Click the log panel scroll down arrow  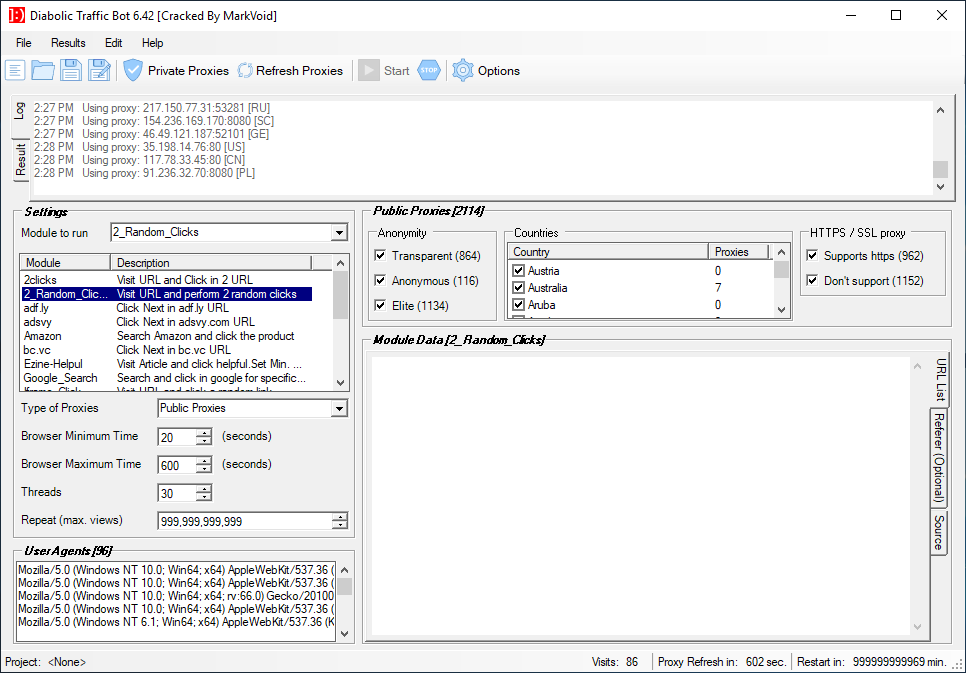click(940, 186)
